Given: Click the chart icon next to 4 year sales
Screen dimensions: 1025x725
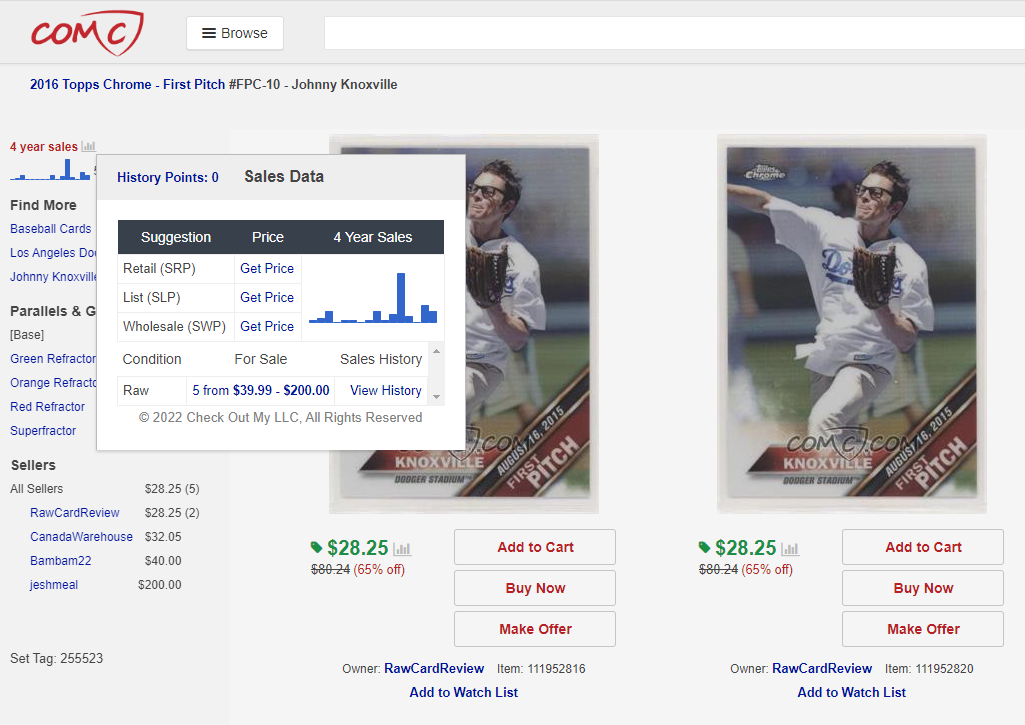Looking at the screenshot, I should [x=88, y=146].
